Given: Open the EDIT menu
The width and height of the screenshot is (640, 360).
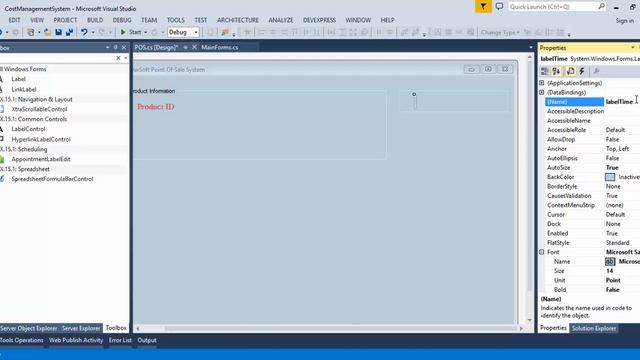Looking at the screenshot, I should tap(14, 20).
